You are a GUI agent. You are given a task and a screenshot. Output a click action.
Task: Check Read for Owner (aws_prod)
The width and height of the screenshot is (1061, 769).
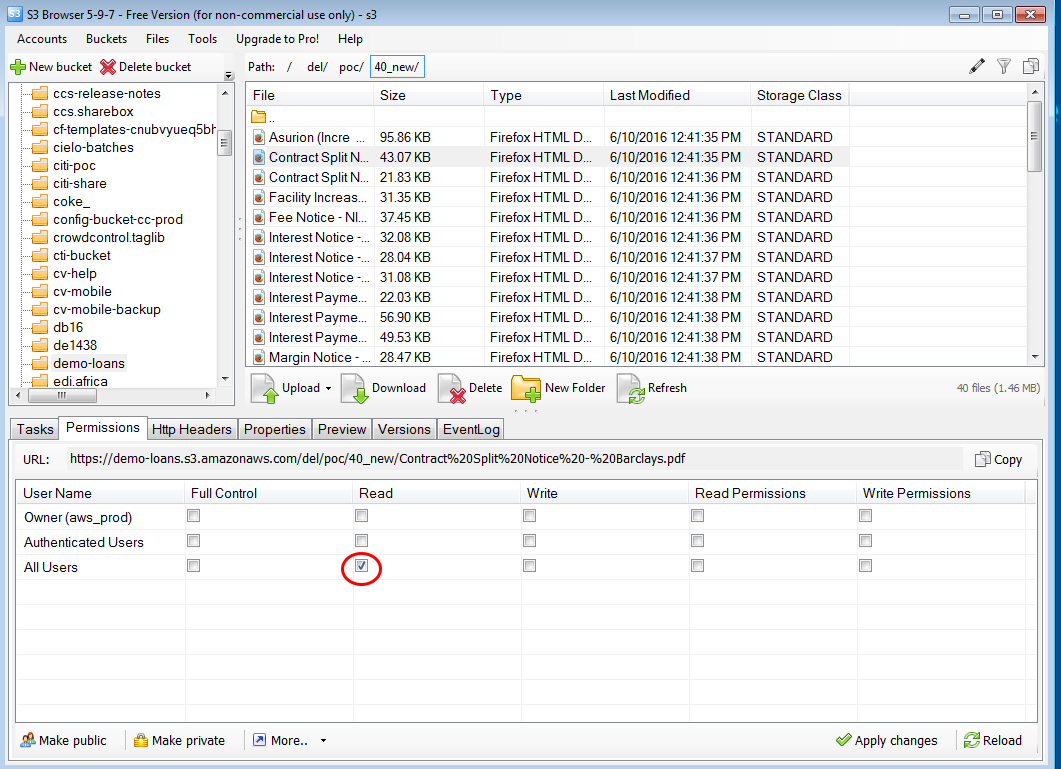click(x=361, y=516)
